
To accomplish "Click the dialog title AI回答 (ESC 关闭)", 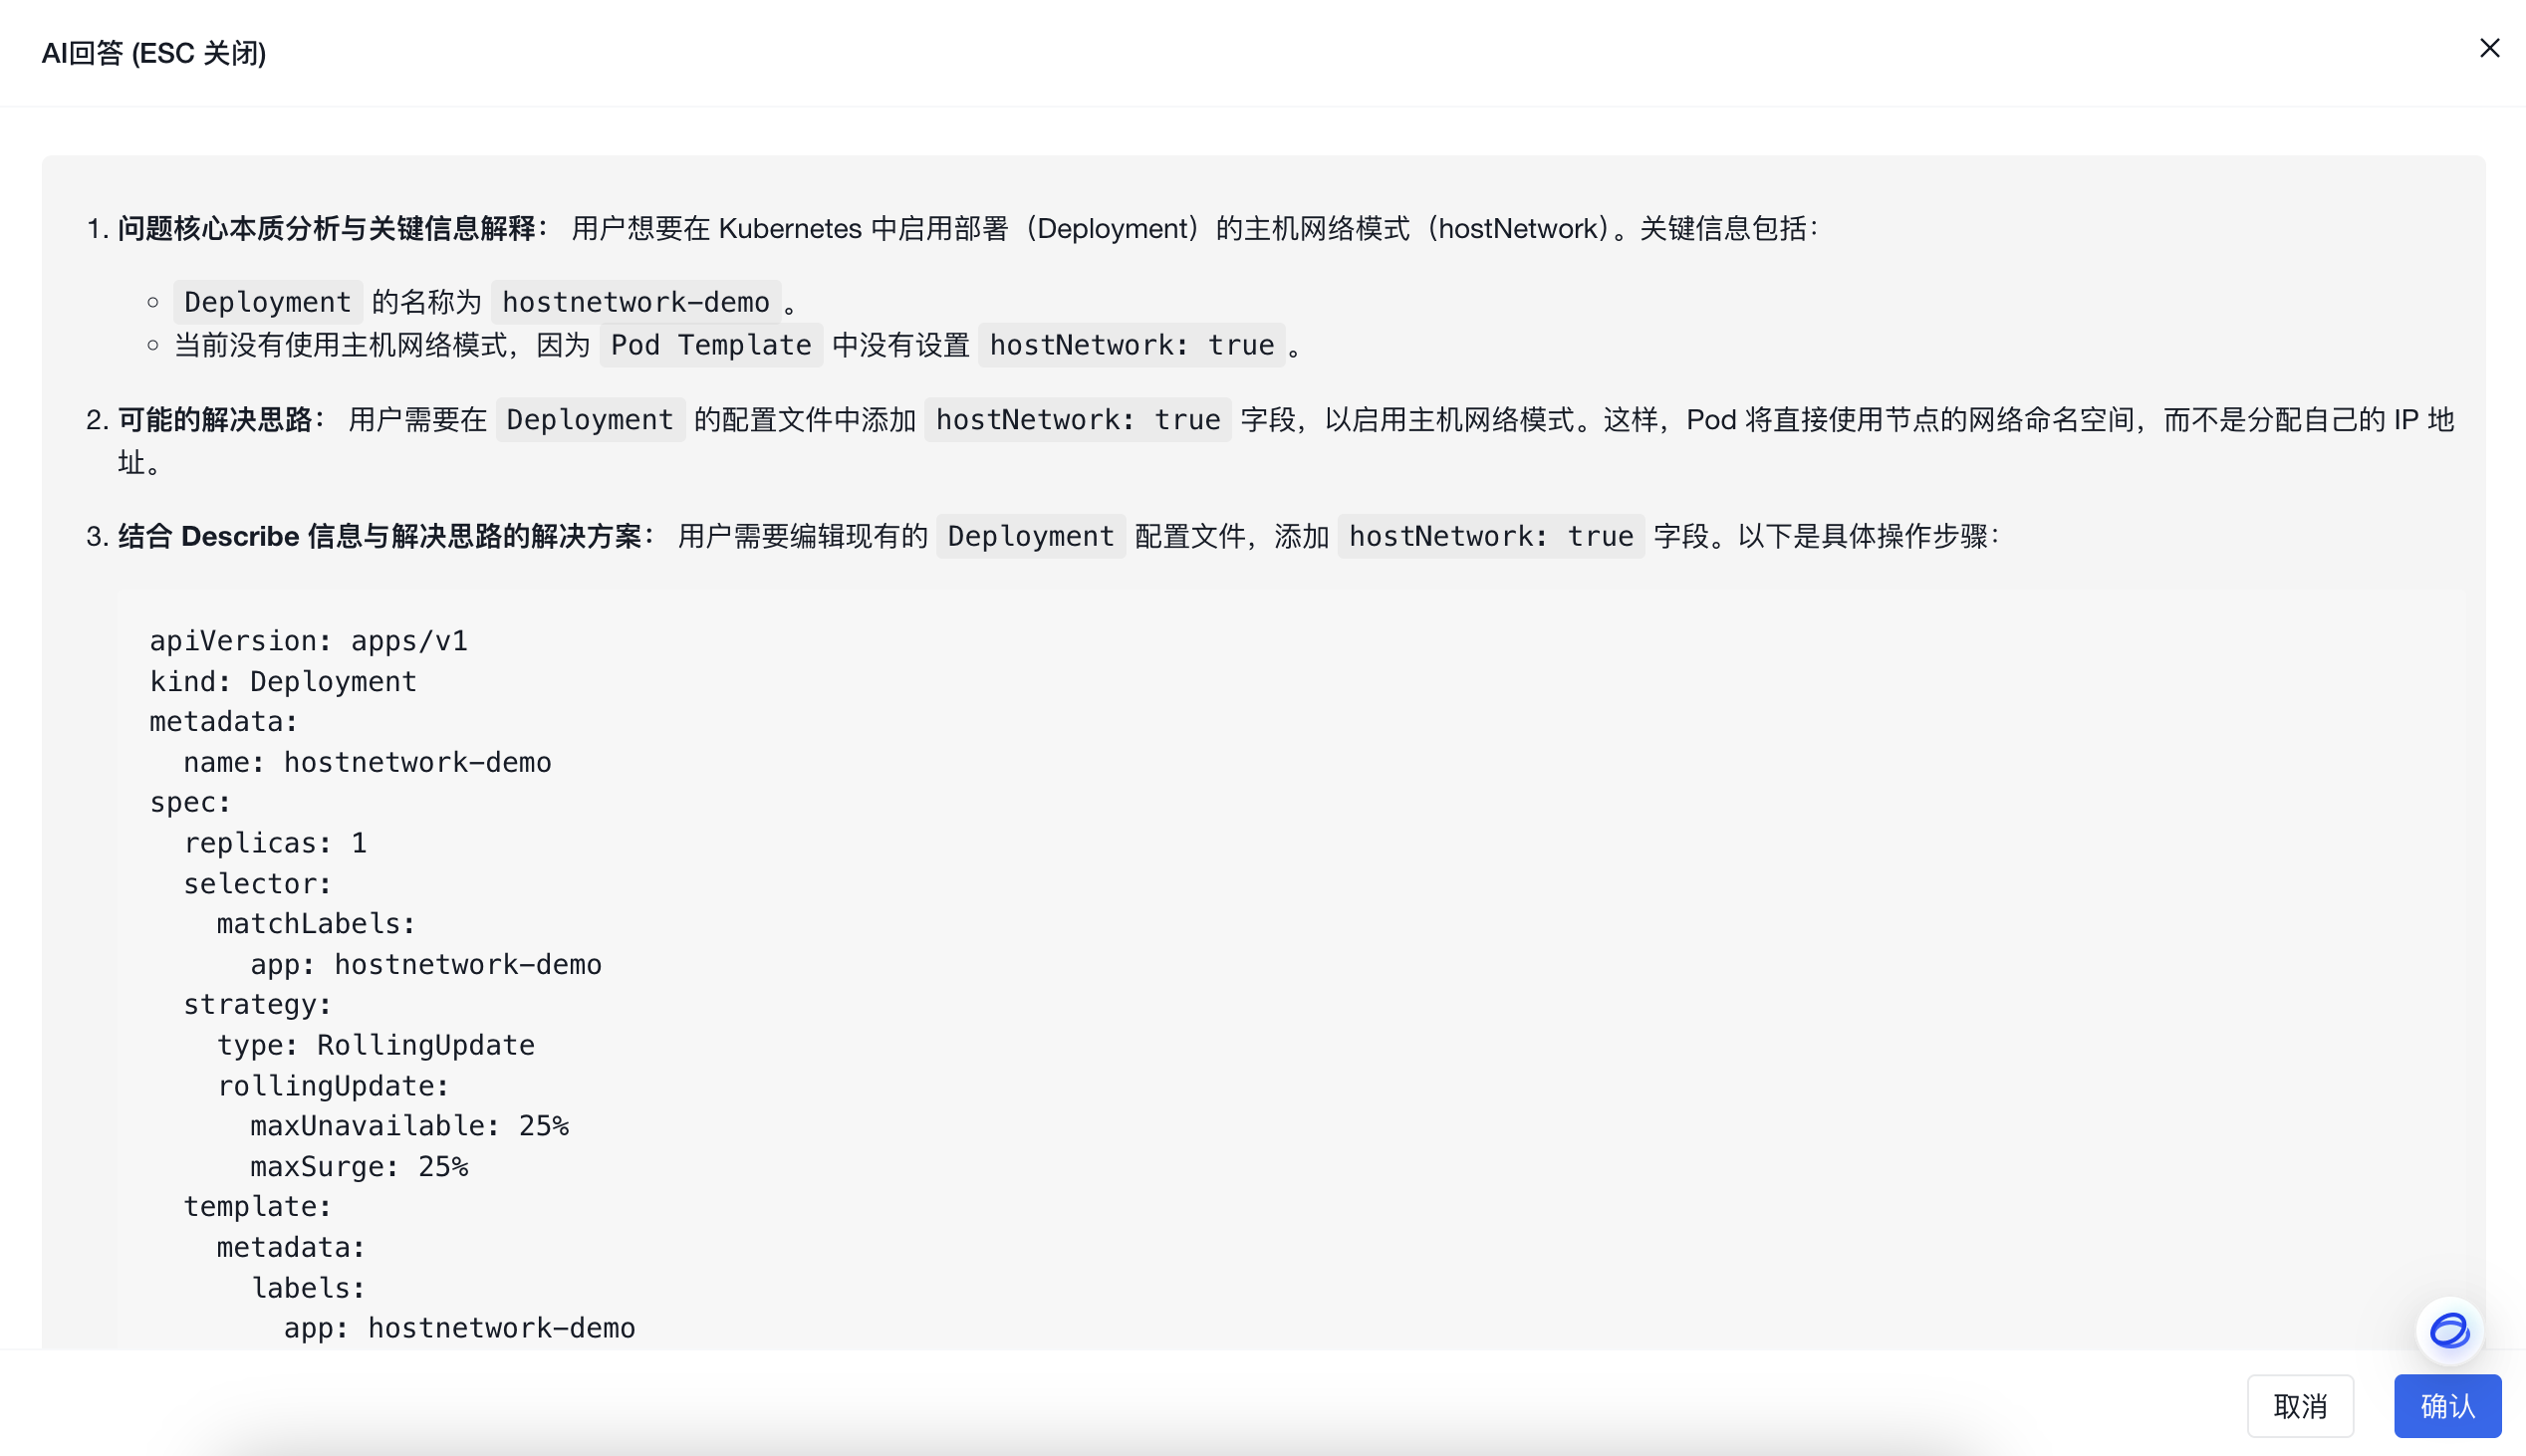I will click(x=154, y=53).
